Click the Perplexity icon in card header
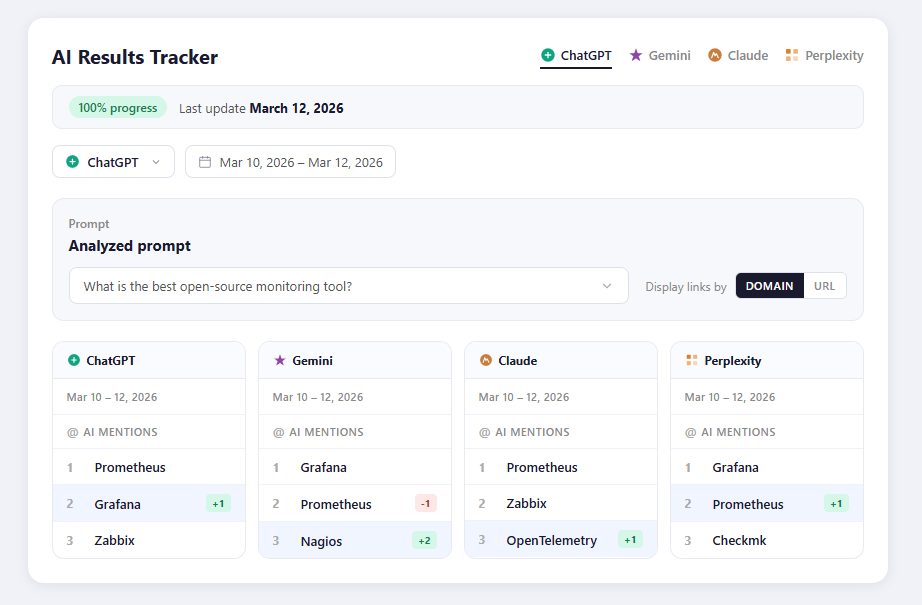Screen dimensions: 922x605 point(692,360)
